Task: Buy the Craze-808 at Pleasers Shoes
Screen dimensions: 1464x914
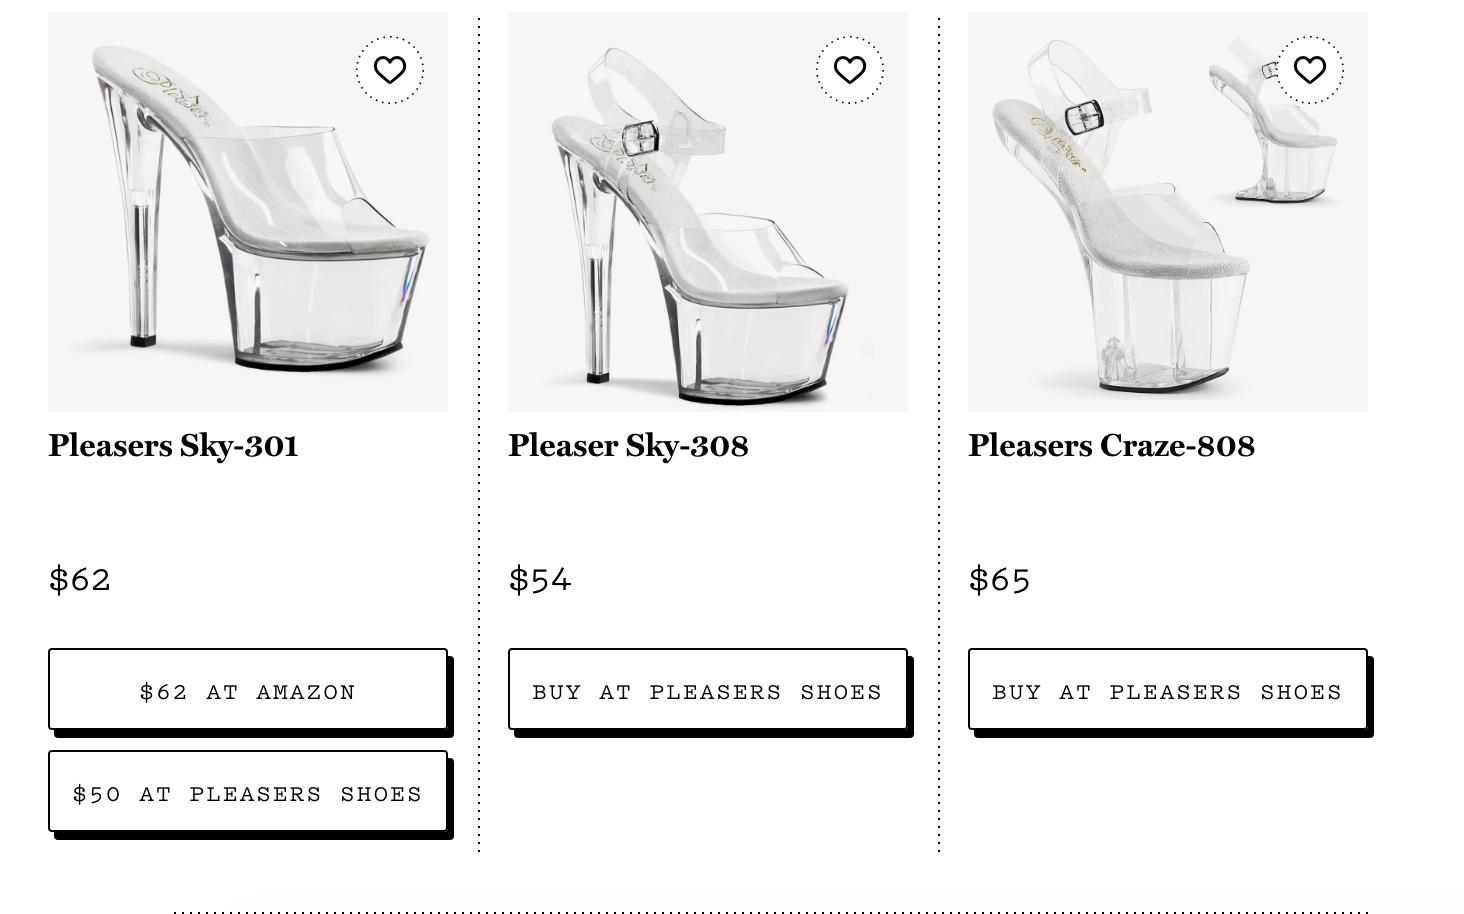Action: click(1167, 690)
